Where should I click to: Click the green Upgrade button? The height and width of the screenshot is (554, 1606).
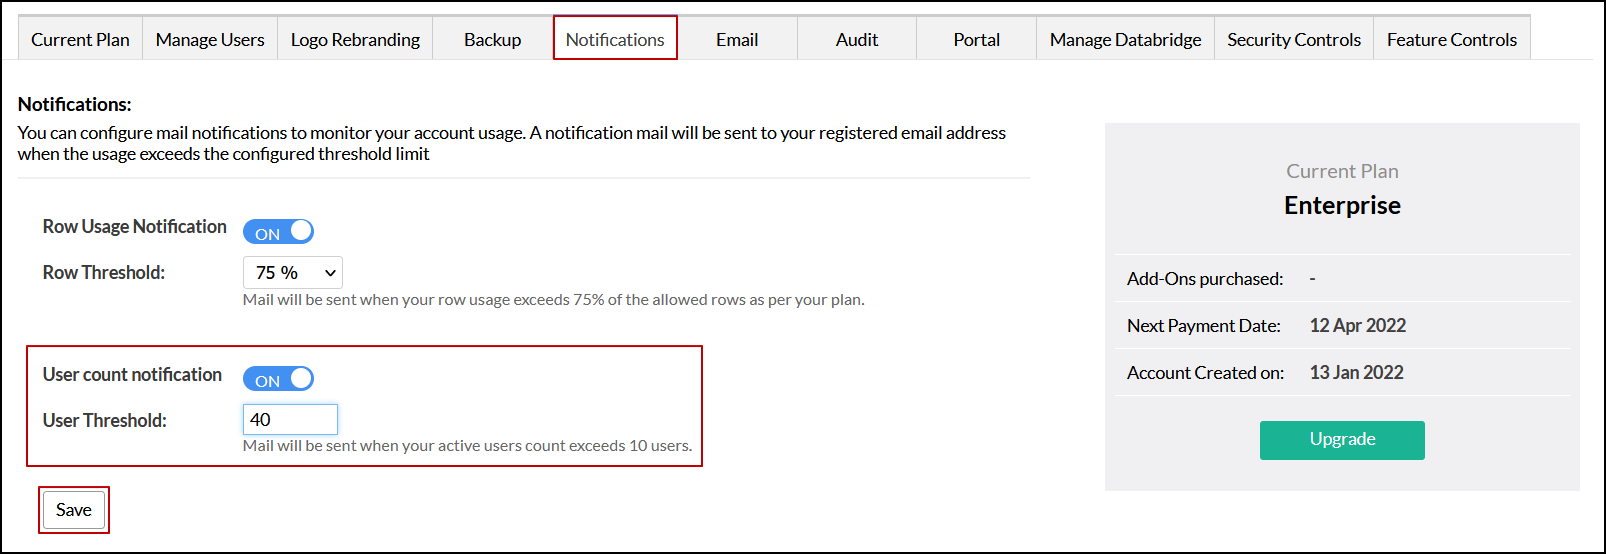point(1342,440)
